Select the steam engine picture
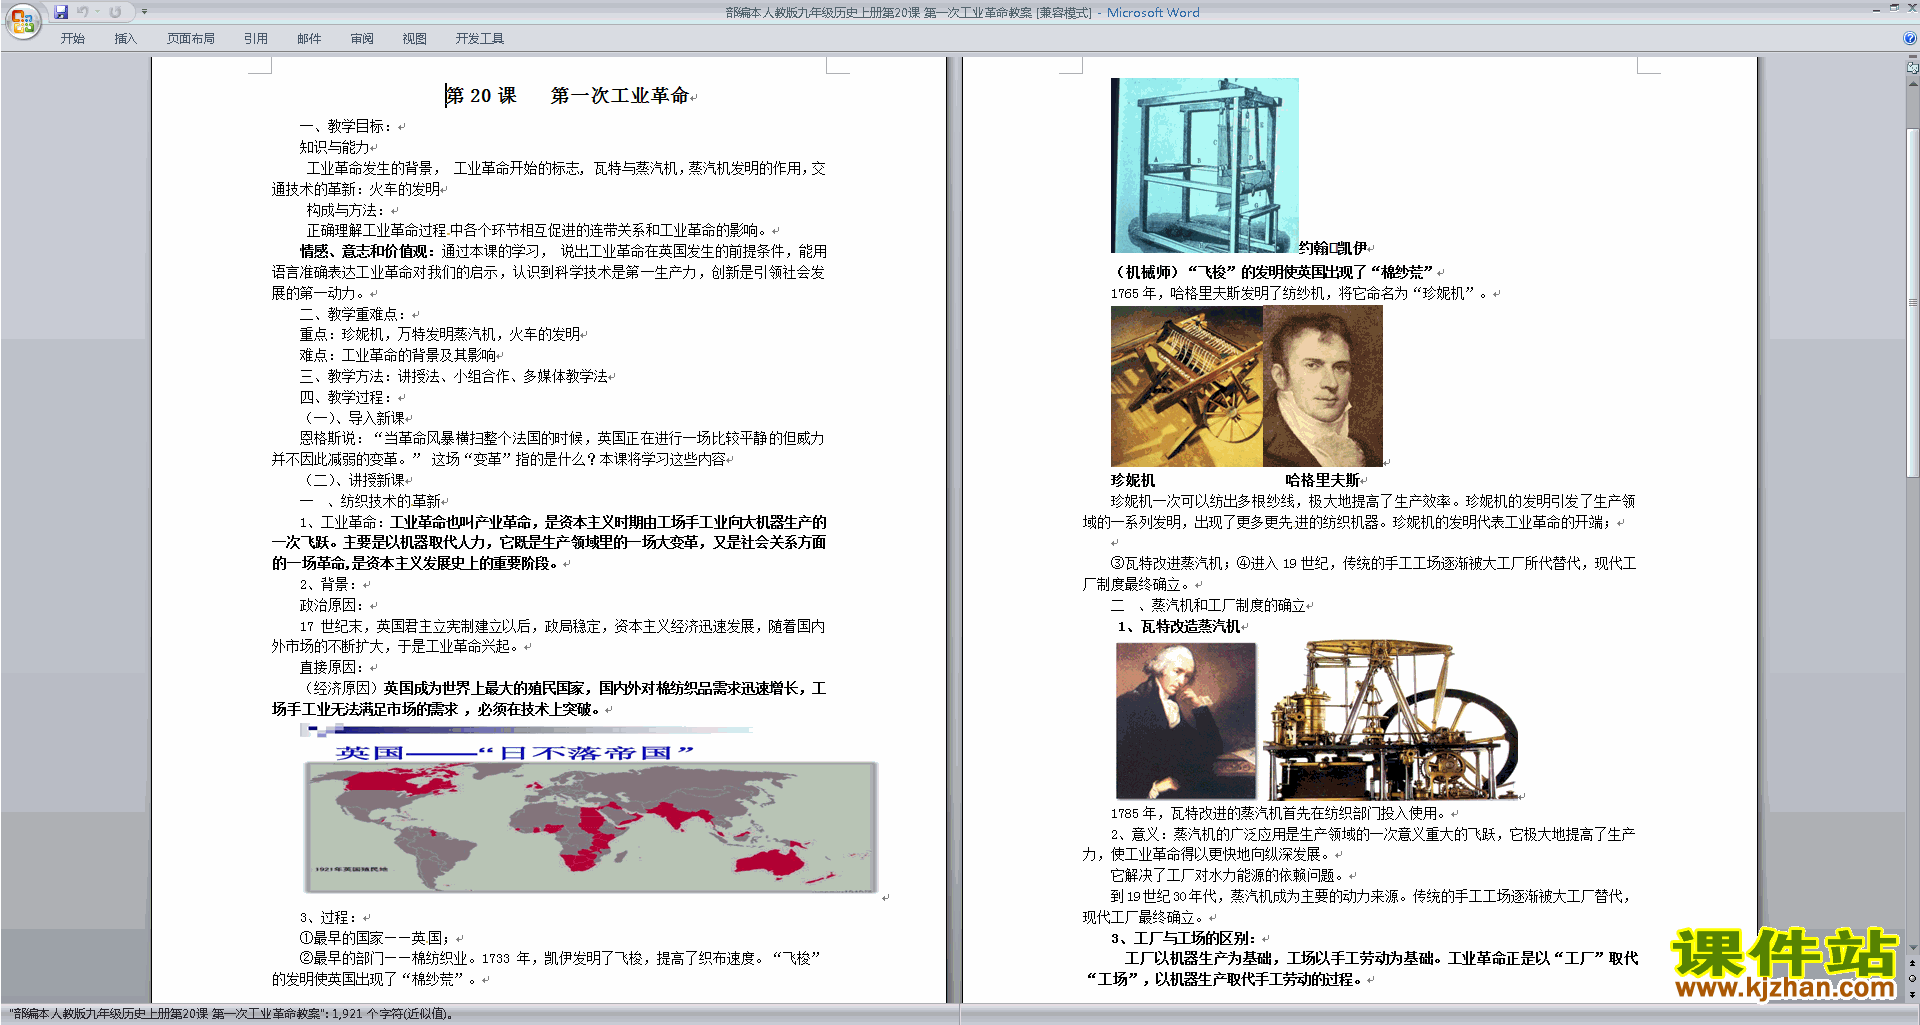1920x1025 pixels. click(x=1390, y=720)
